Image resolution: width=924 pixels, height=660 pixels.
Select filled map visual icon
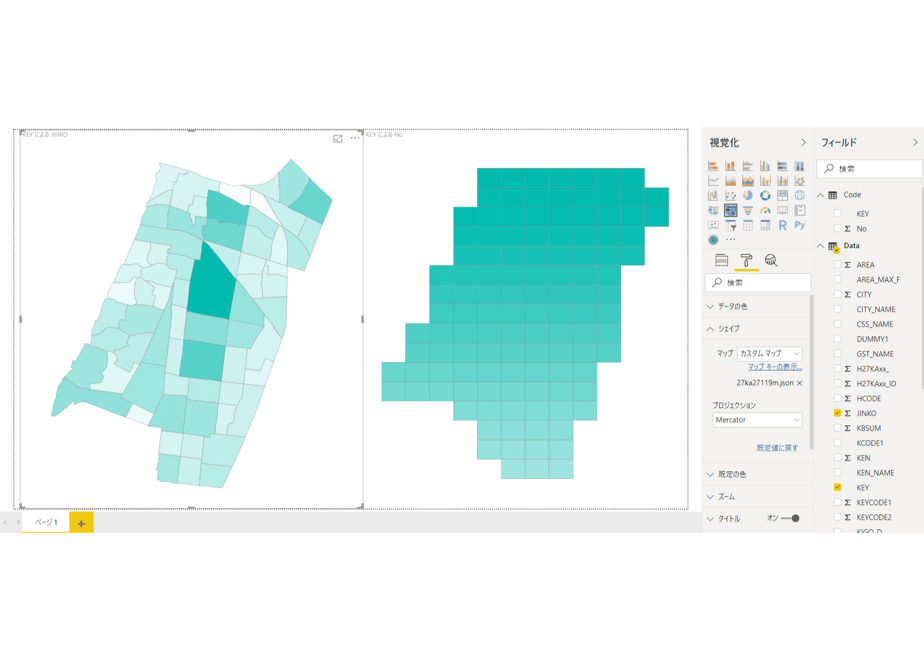point(713,210)
